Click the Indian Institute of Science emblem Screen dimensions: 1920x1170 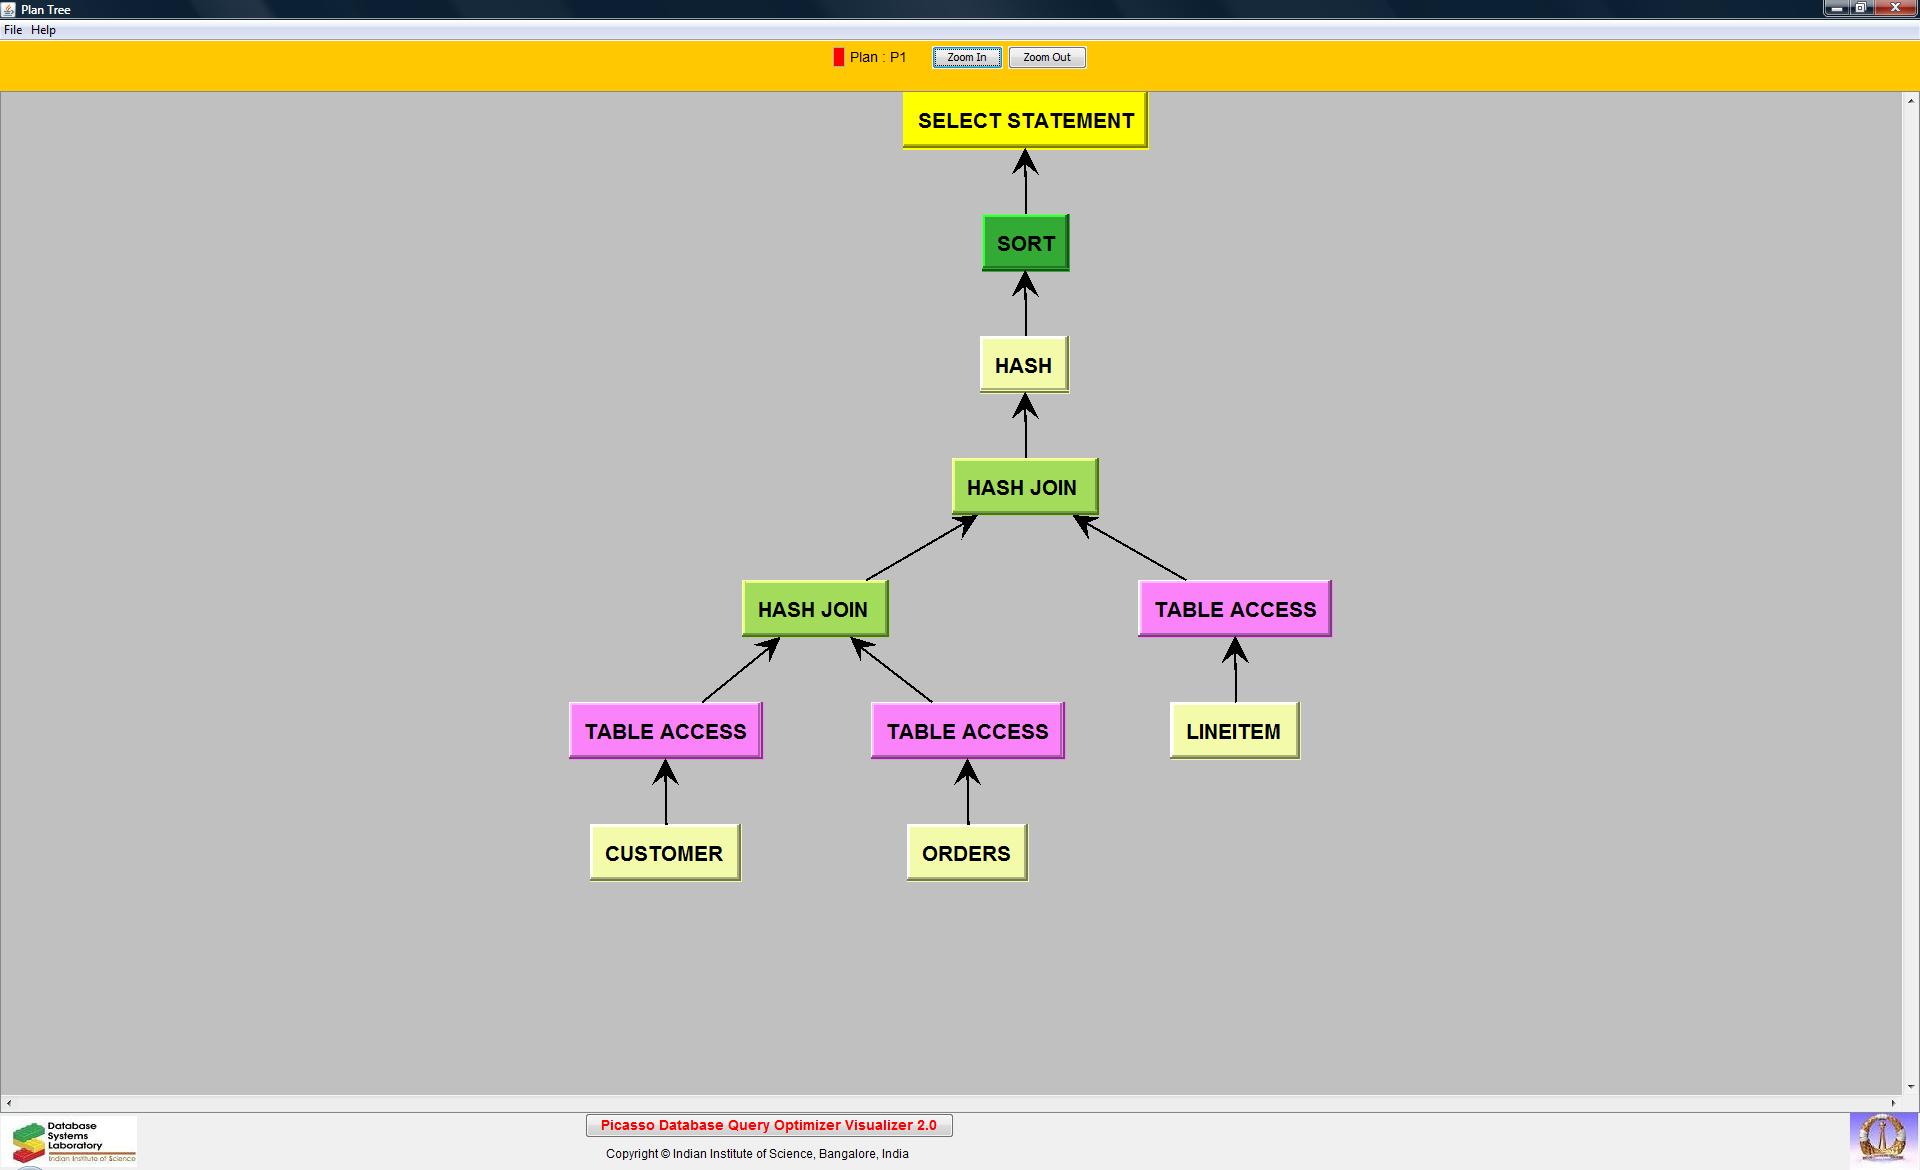1882,1138
